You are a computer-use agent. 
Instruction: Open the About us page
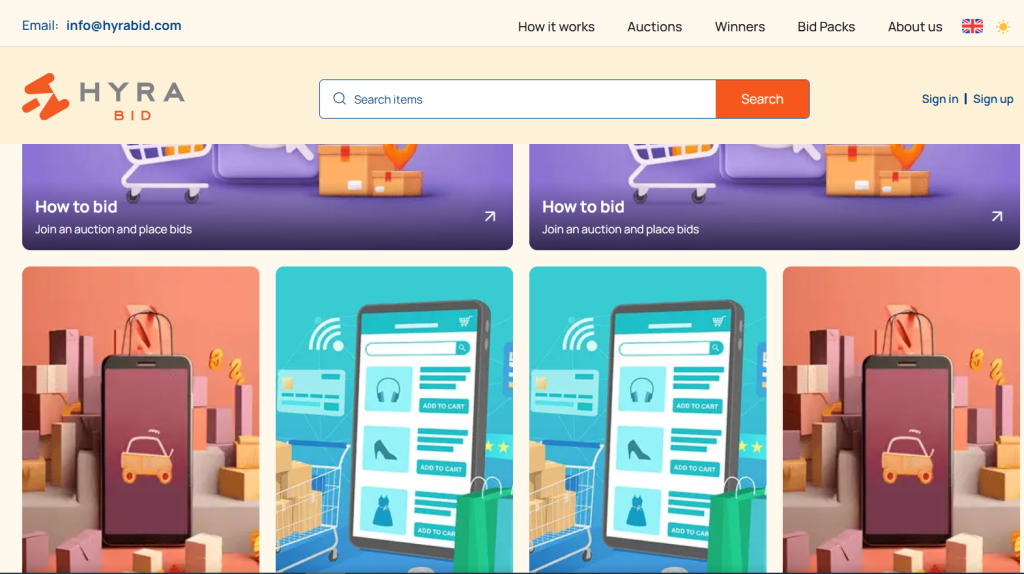[914, 27]
